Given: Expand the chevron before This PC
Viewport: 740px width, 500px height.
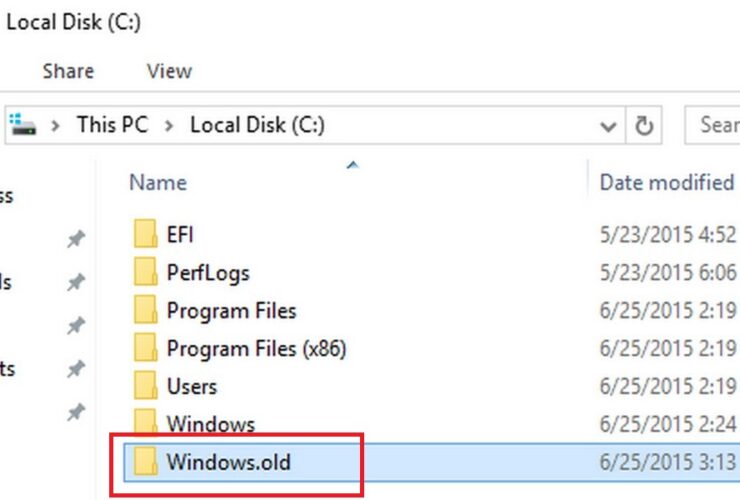Looking at the screenshot, I should click(56, 125).
